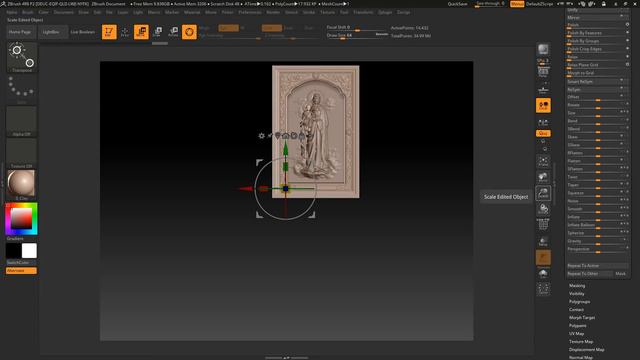This screenshot has width=640, height=360.
Task: Open the Zplugin menu
Action: (x=384, y=12)
